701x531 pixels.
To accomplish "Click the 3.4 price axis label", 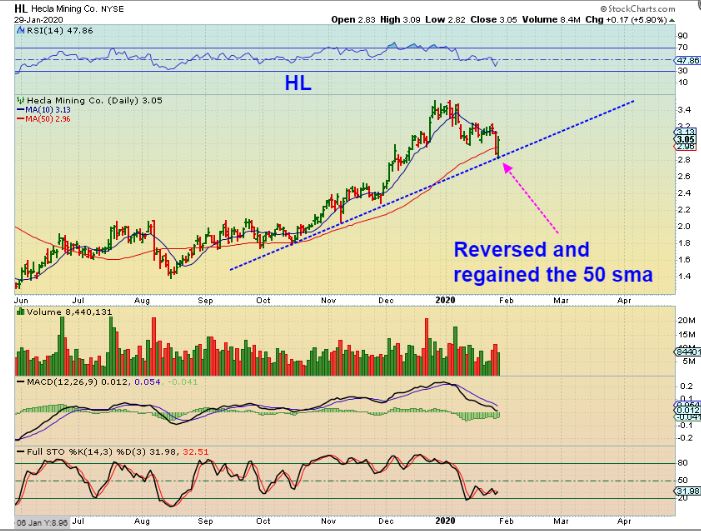I will [x=684, y=110].
